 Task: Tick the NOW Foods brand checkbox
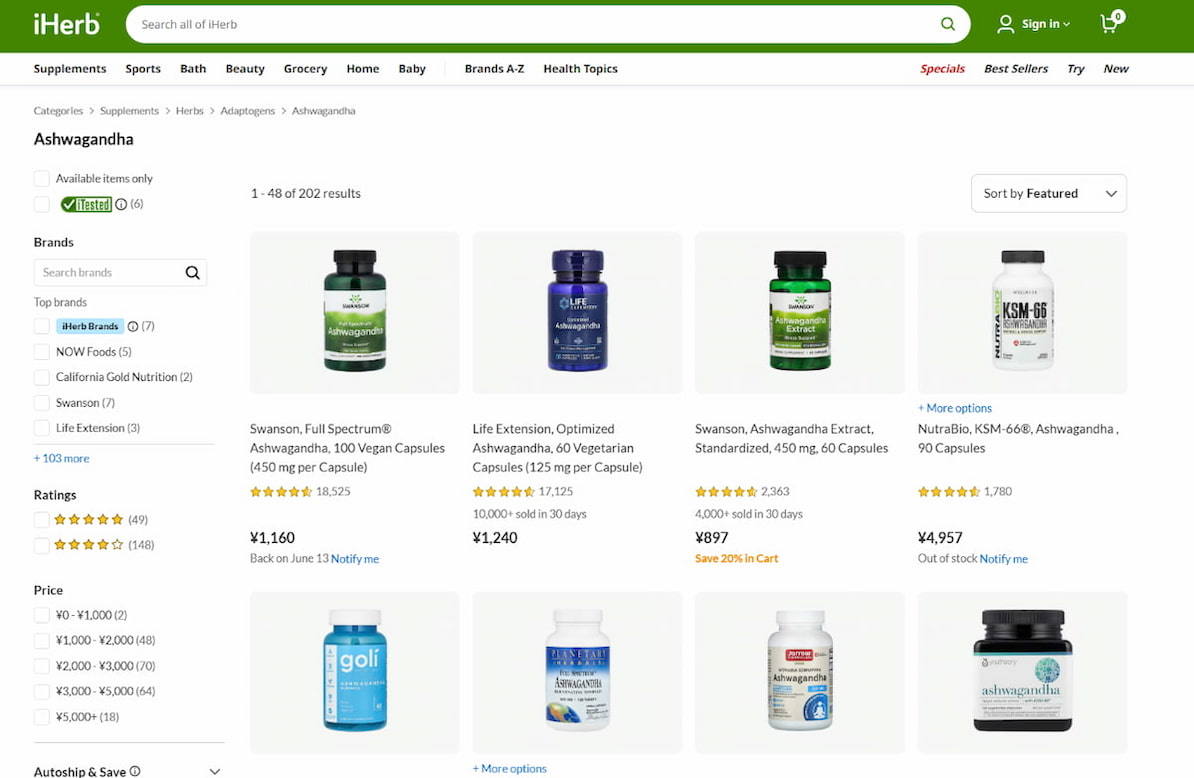[x=42, y=352]
